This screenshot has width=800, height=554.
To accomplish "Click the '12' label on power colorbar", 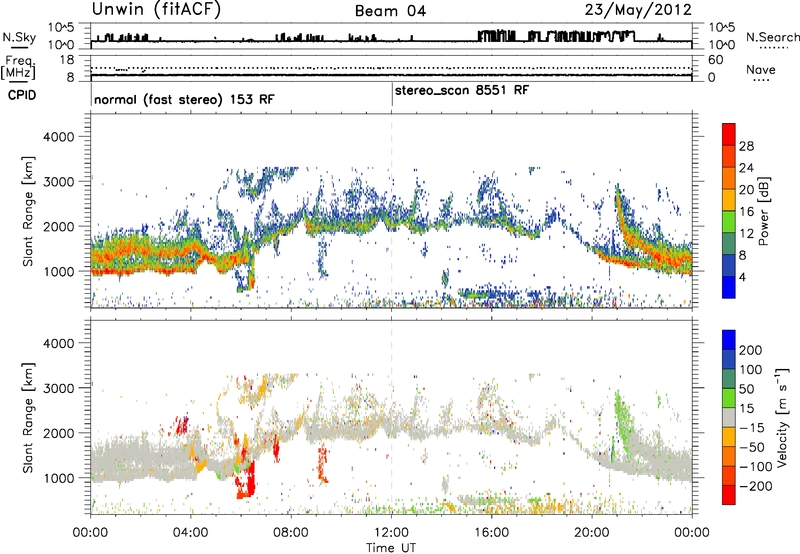I will [x=746, y=234].
